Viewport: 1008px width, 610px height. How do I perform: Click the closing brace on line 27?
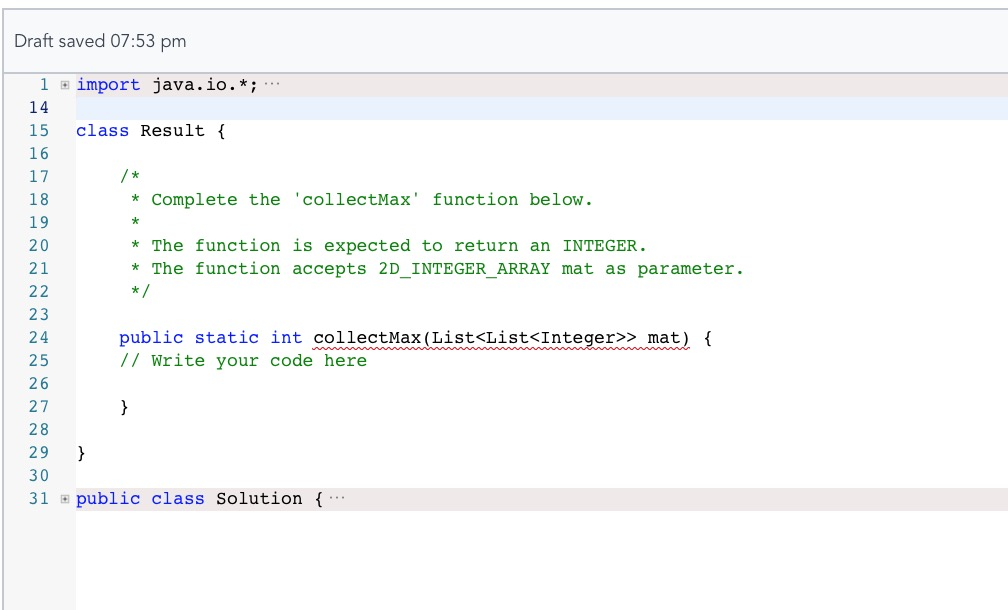[x=124, y=407]
